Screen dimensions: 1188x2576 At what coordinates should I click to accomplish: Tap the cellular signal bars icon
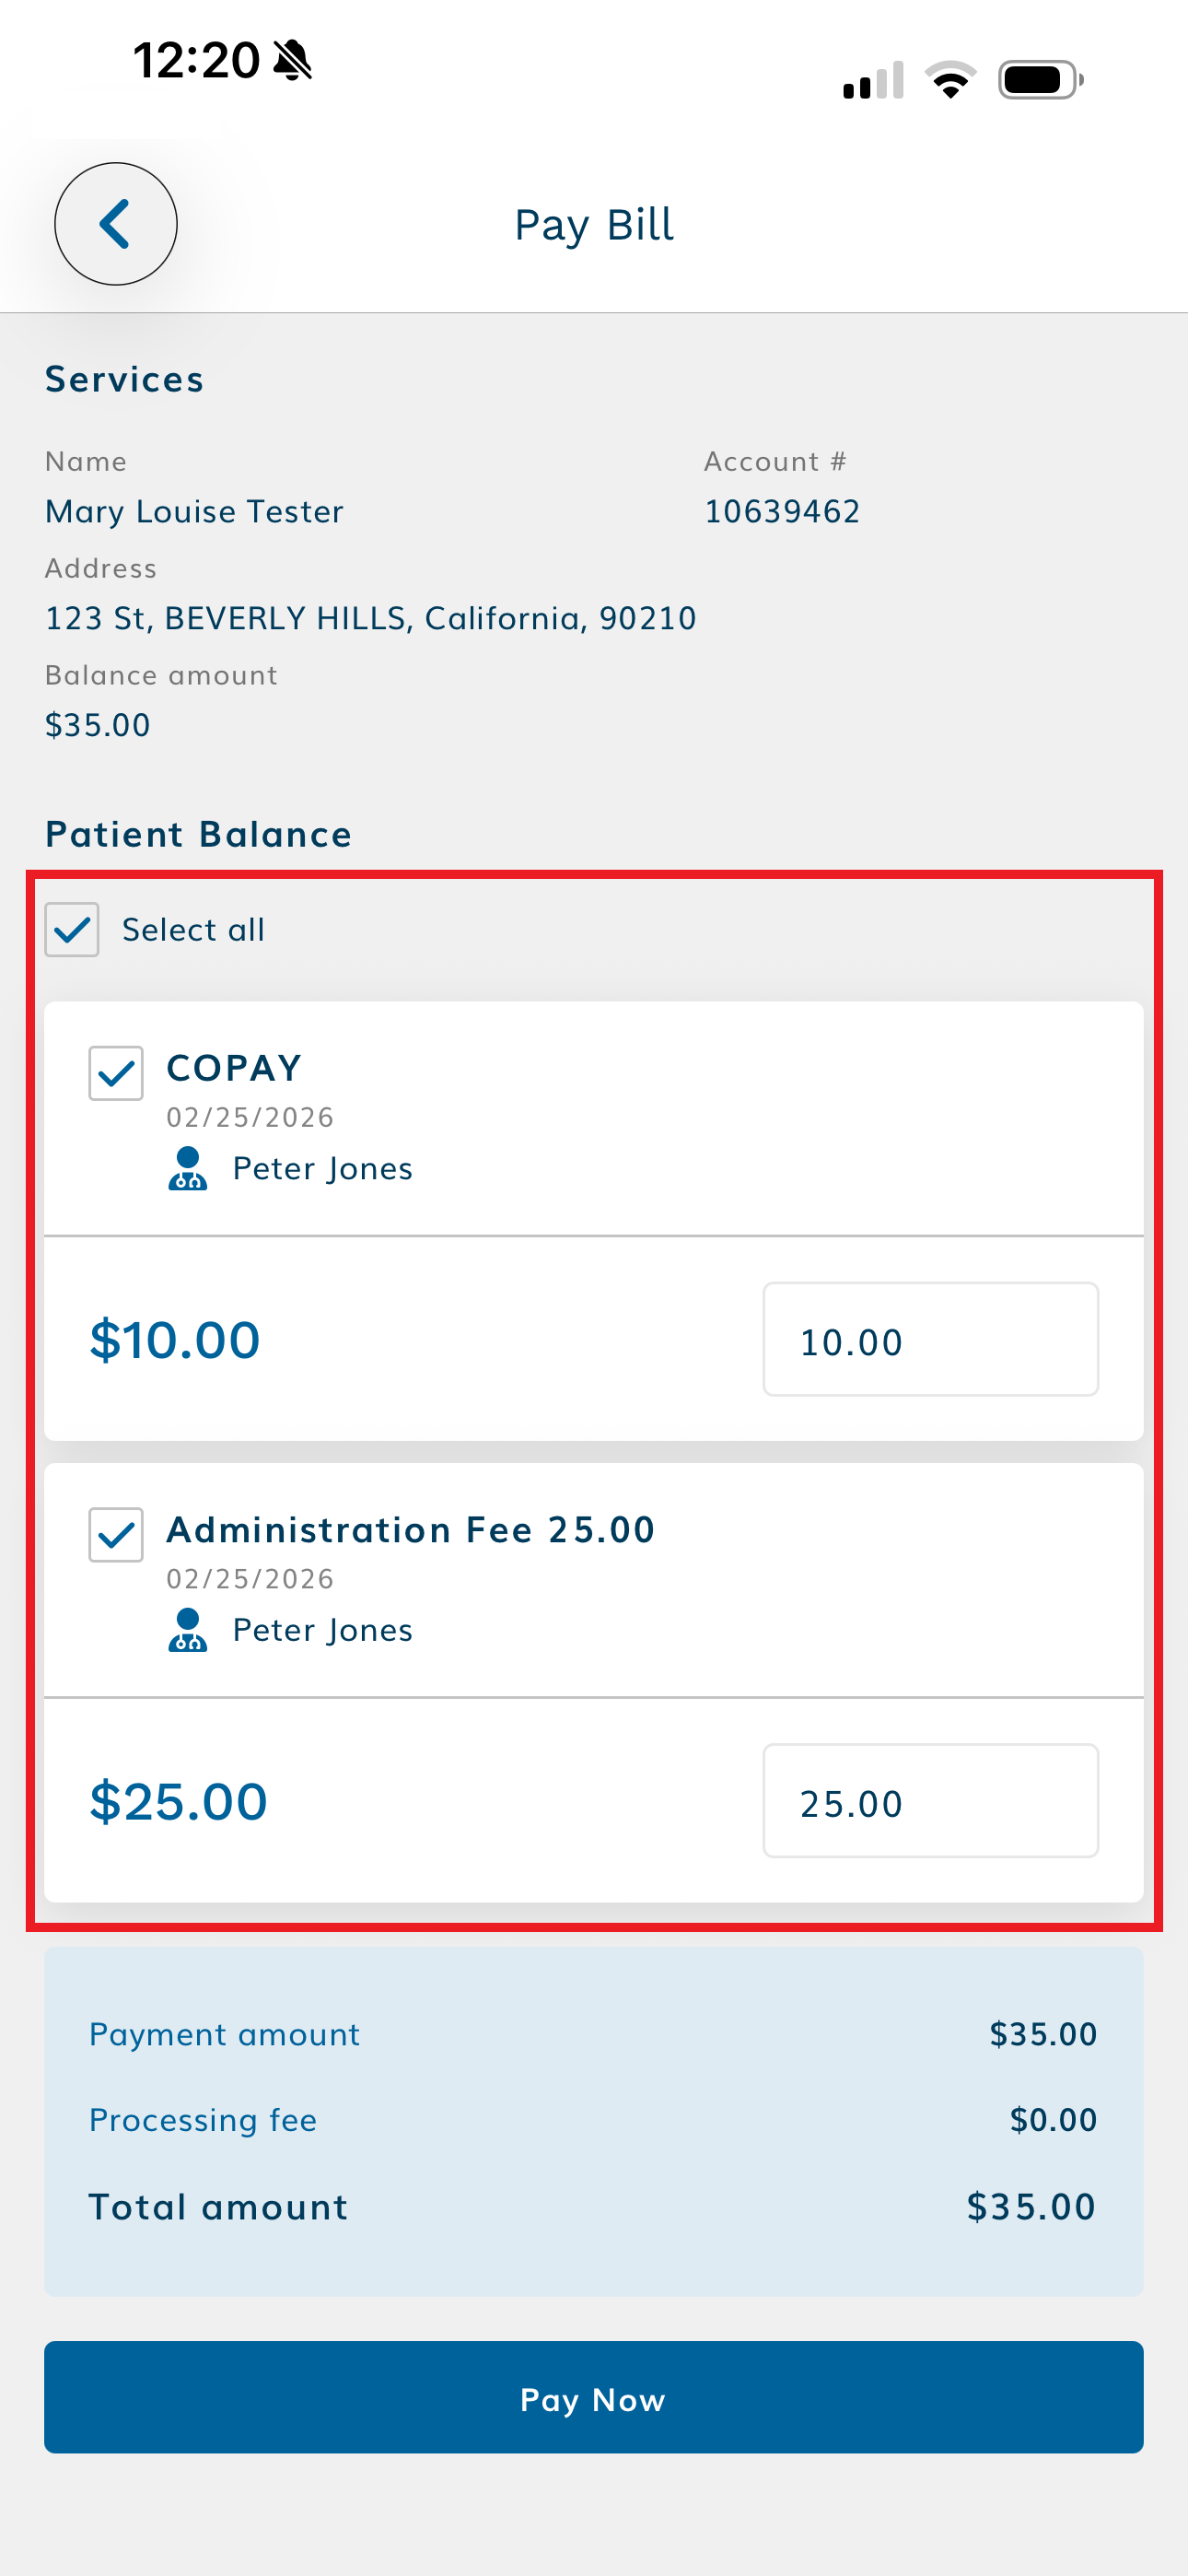tap(873, 80)
